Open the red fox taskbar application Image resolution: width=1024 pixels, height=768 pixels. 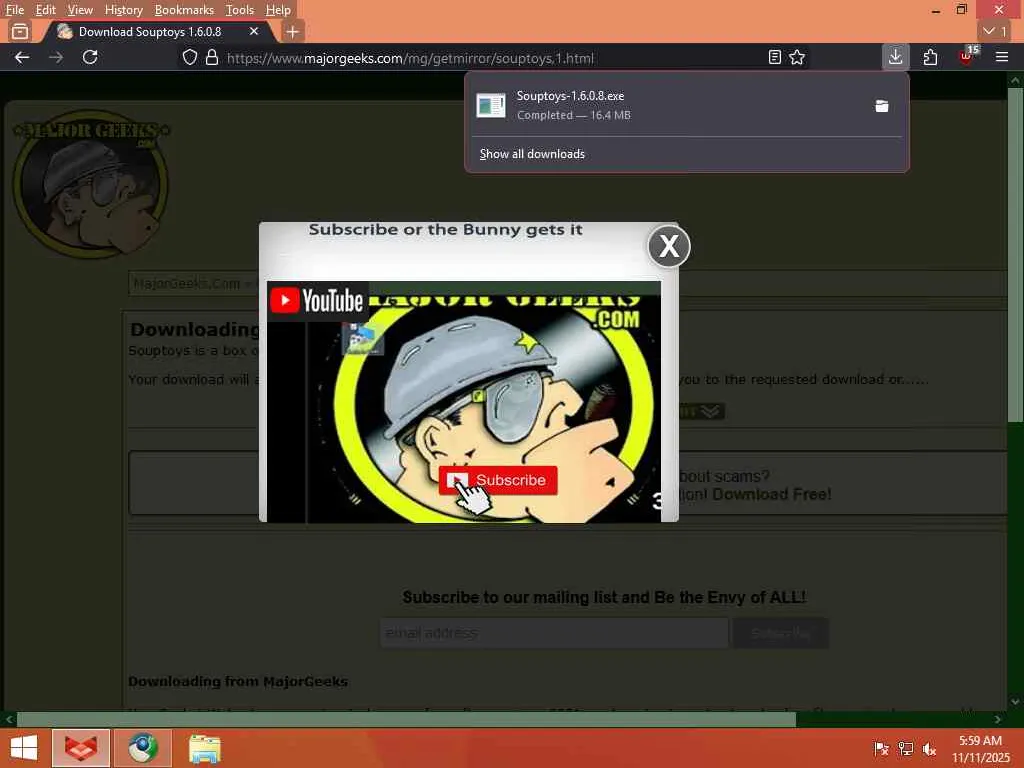pos(81,748)
